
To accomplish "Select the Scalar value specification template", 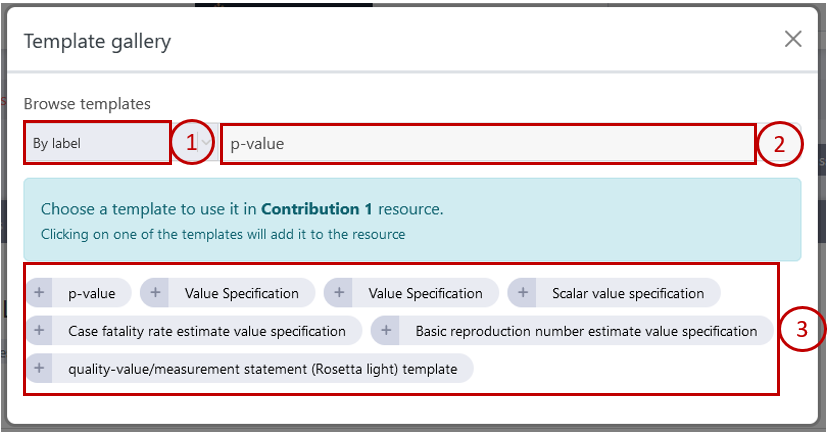I will coord(627,293).
